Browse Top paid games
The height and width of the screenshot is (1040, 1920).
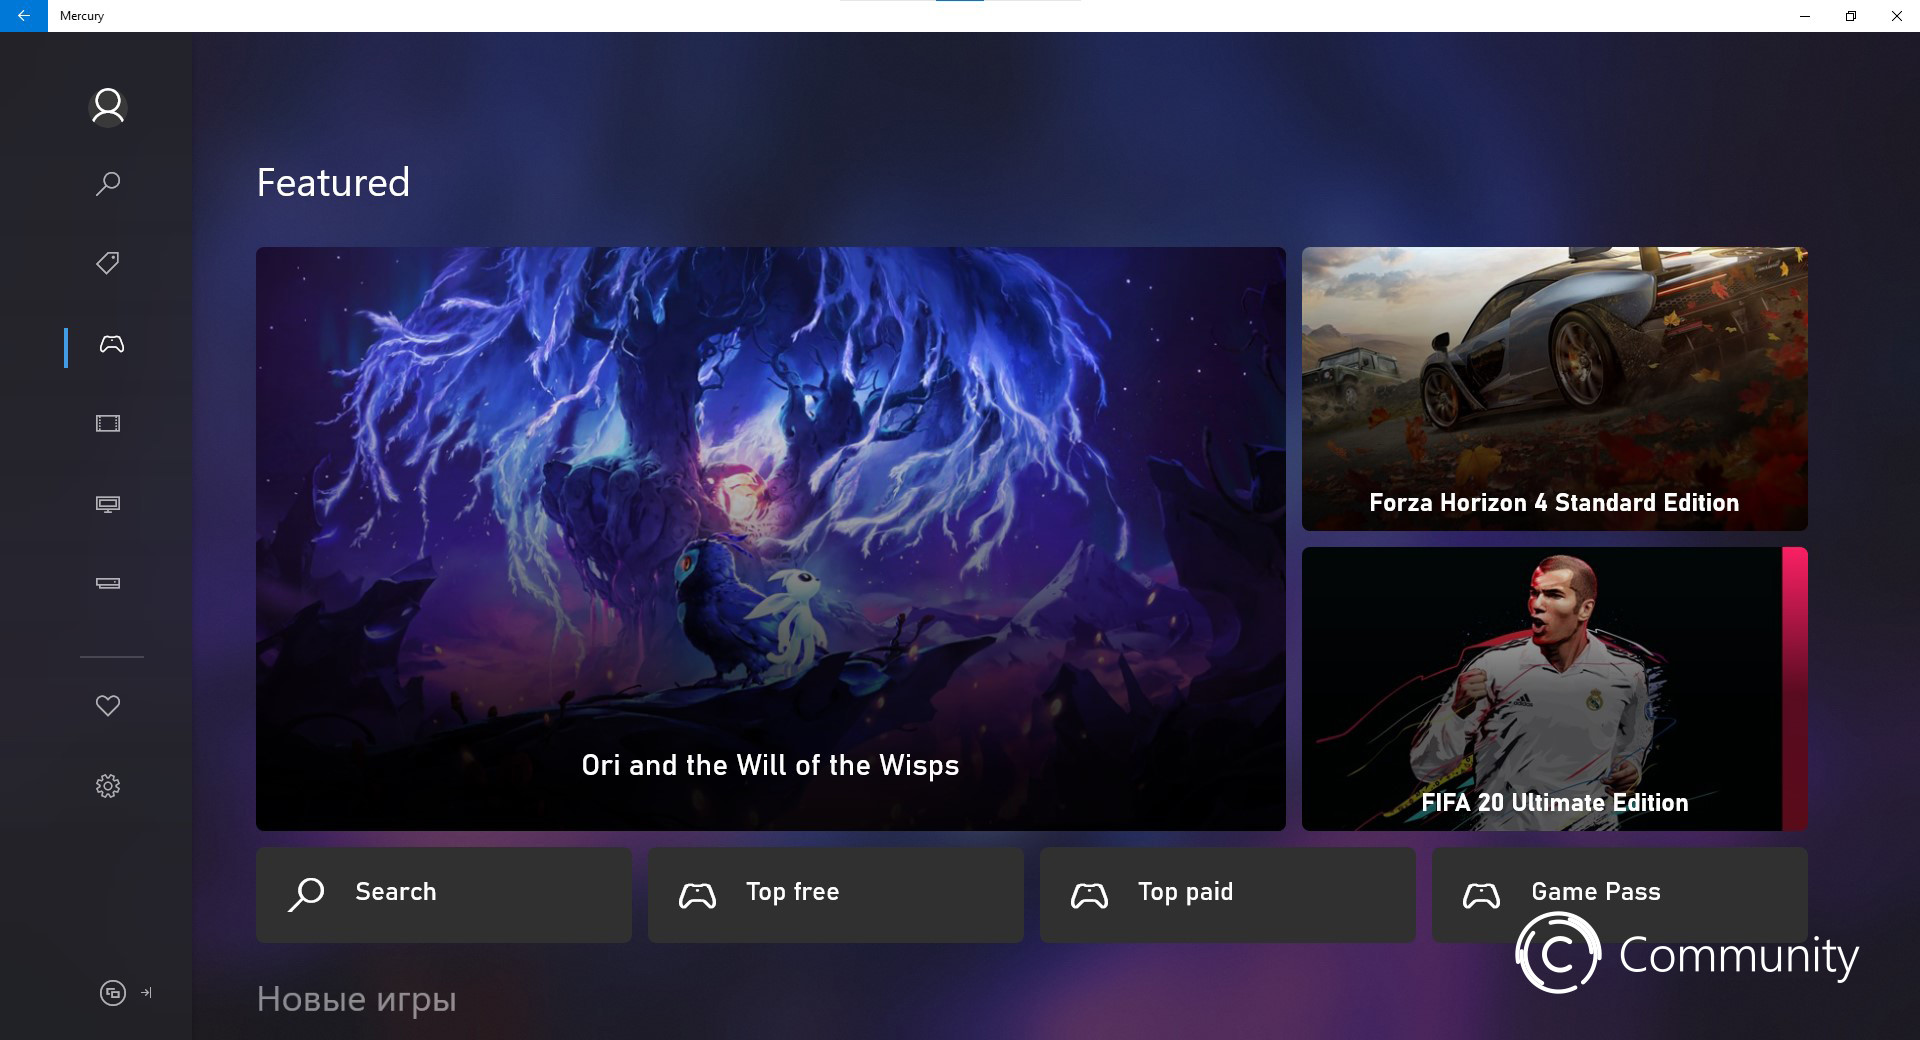pos(1227,893)
